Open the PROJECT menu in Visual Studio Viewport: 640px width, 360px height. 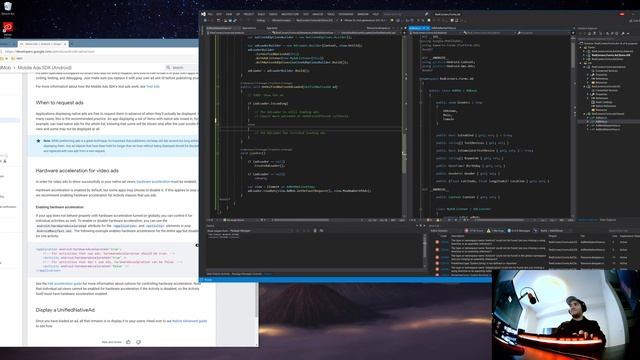pos(249,14)
